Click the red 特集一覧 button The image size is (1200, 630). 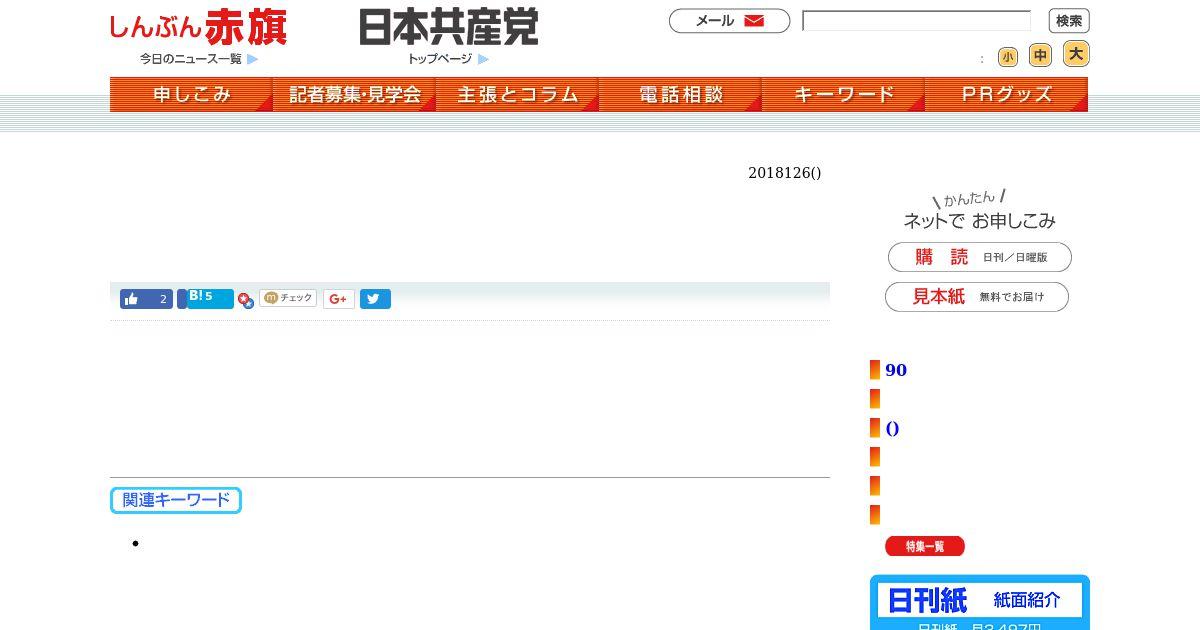[925, 546]
